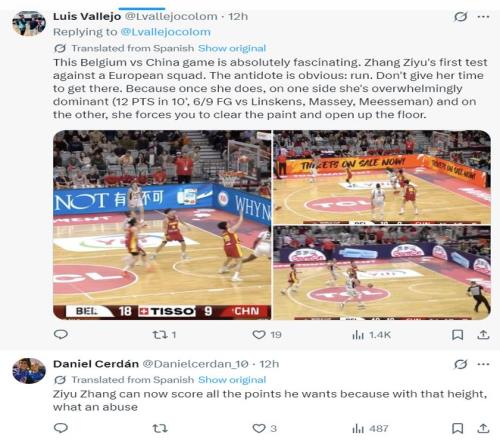Open Luis Vallejo's profile avatar
The image size is (500, 440).
point(29,23)
